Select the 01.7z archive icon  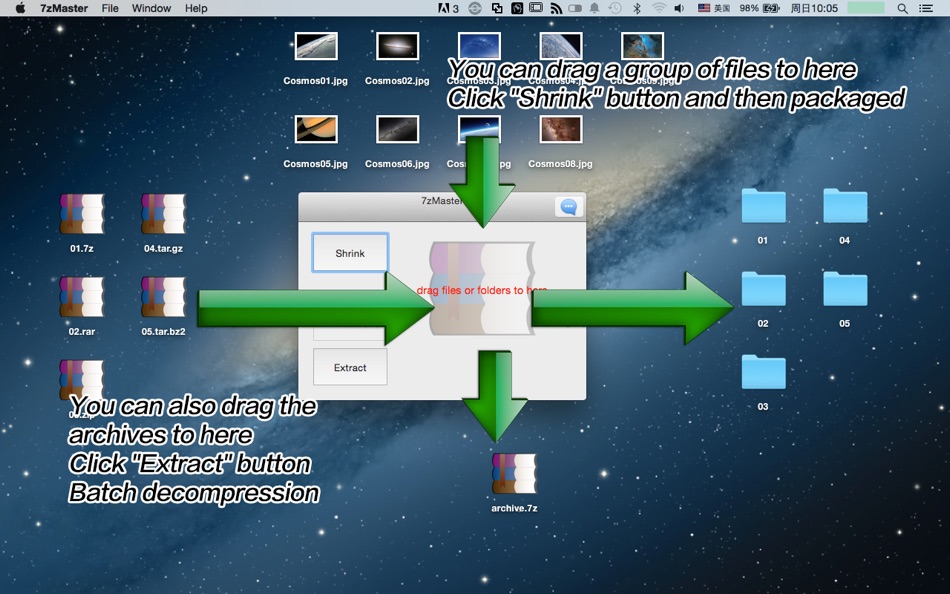82,214
